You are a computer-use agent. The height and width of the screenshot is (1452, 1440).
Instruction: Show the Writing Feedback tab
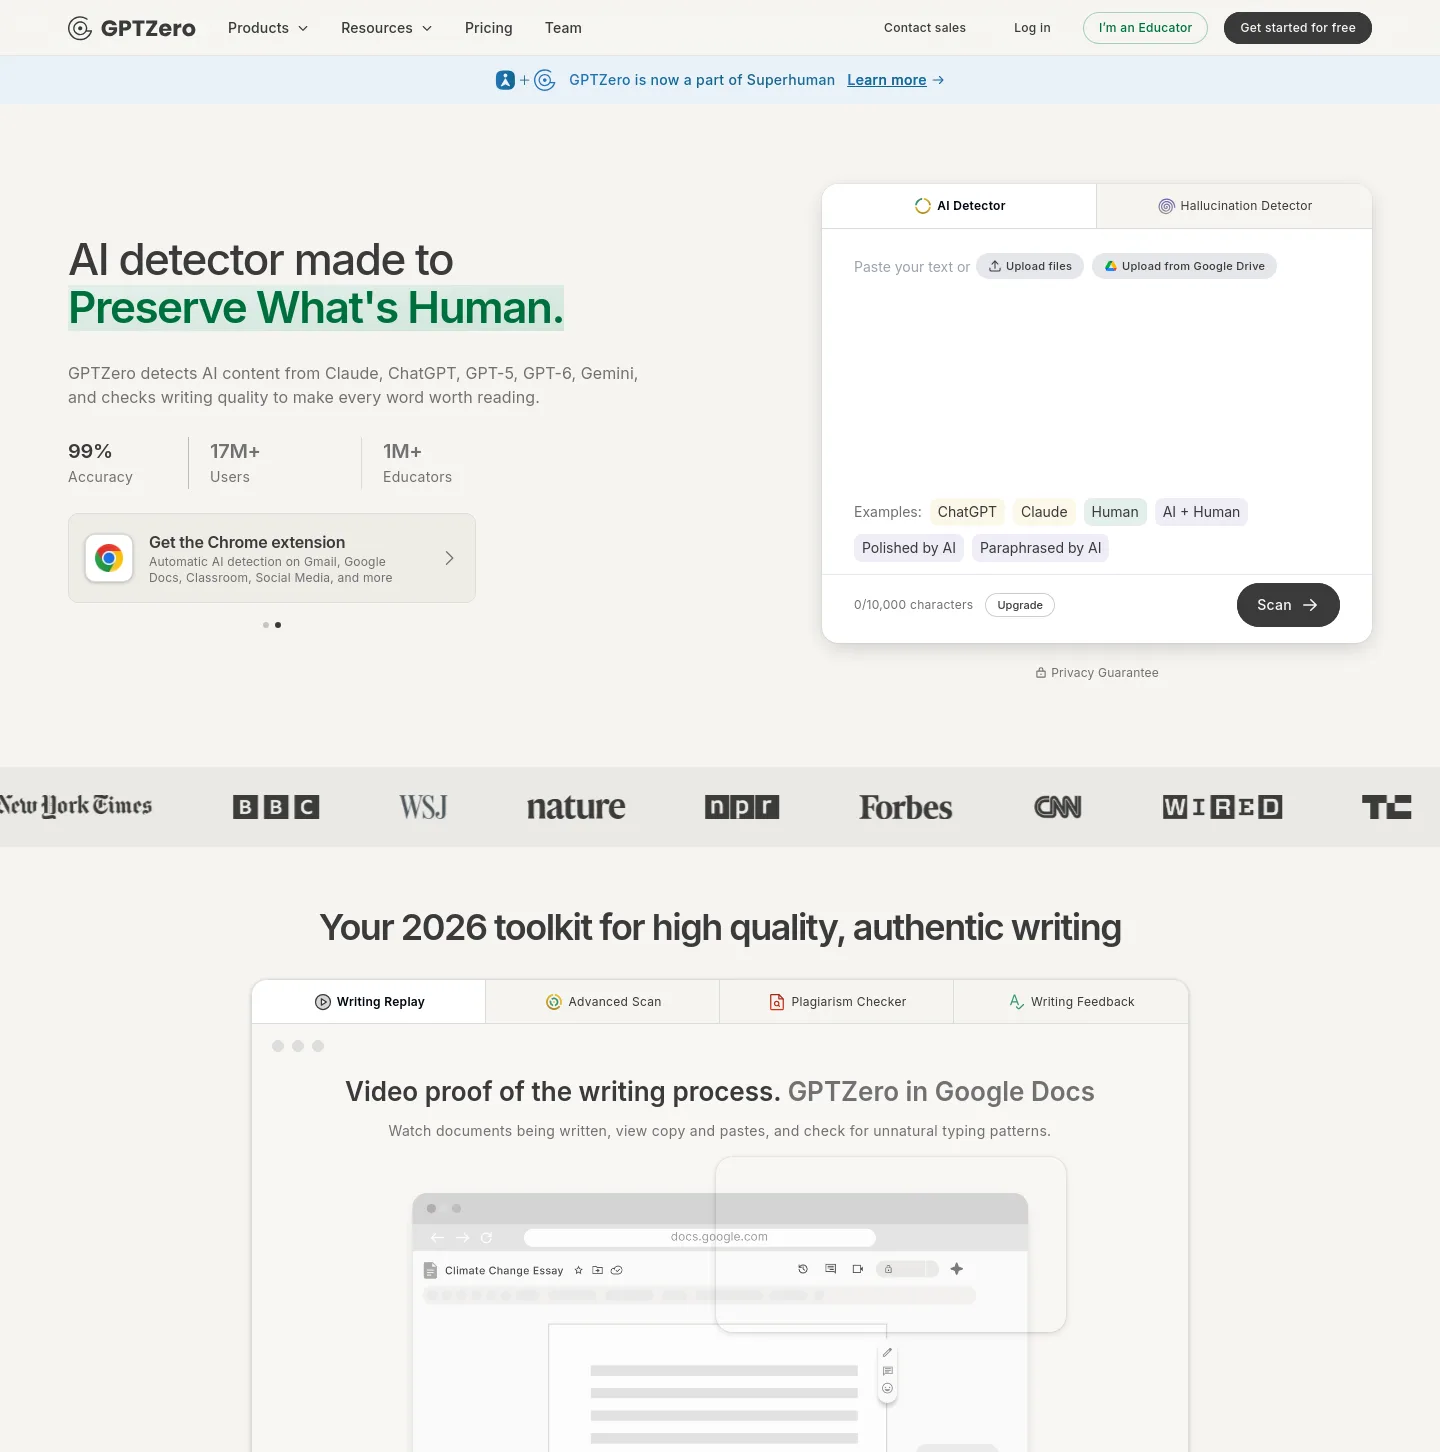[1071, 1002]
